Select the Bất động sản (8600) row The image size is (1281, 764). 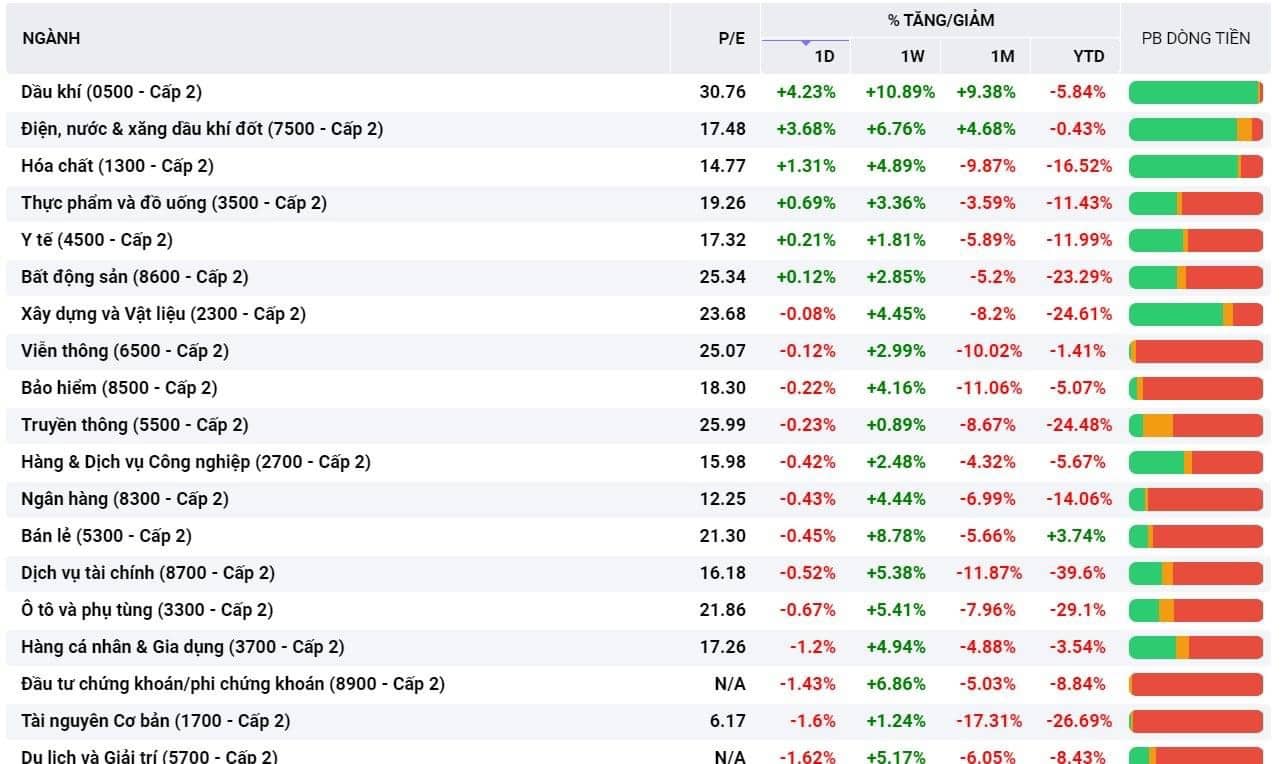coord(640,277)
